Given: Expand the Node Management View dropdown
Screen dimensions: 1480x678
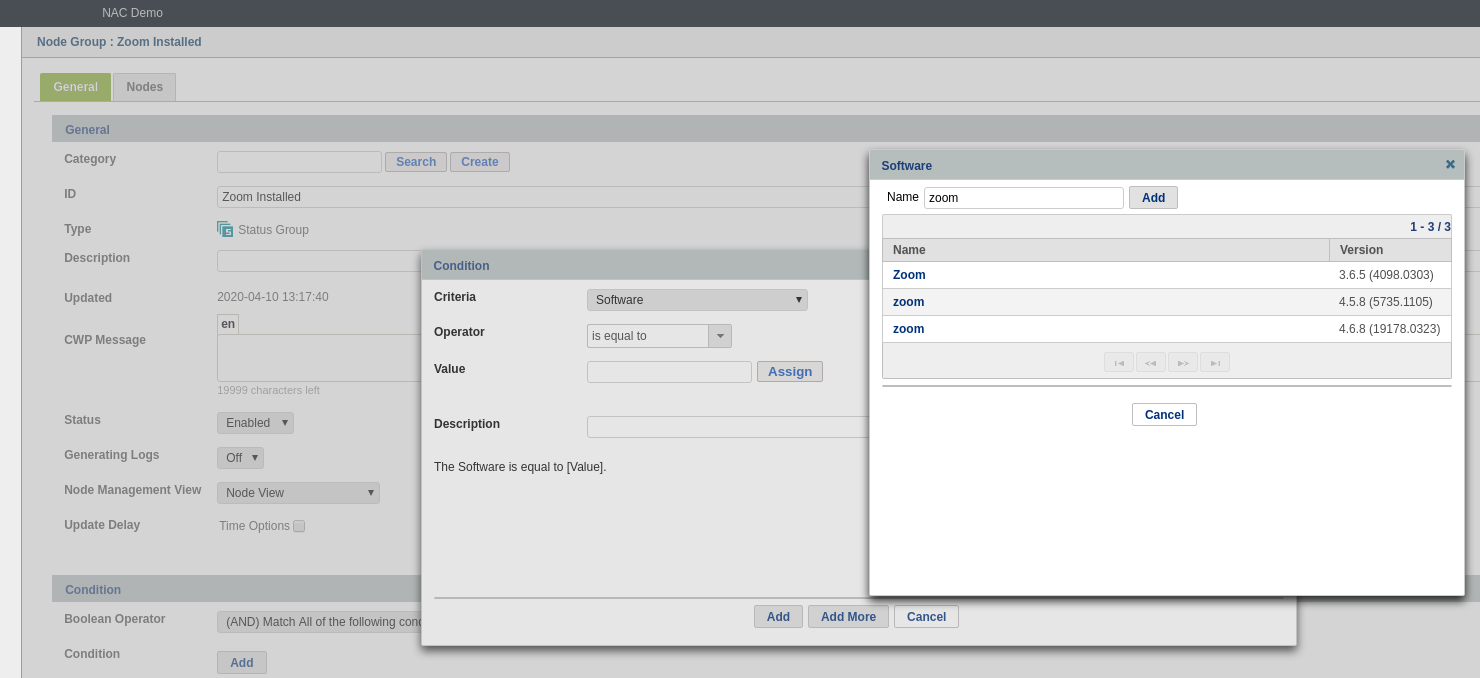Looking at the screenshot, I should tap(298, 493).
